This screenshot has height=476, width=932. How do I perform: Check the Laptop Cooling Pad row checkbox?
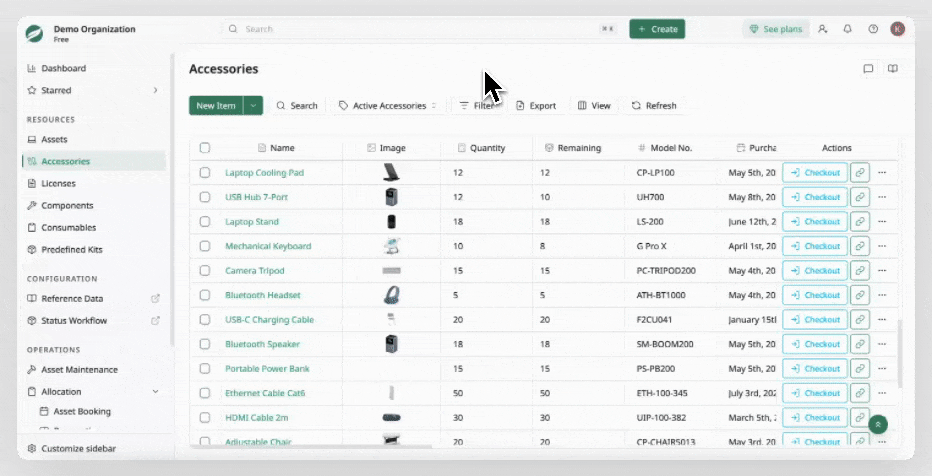click(x=205, y=172)
